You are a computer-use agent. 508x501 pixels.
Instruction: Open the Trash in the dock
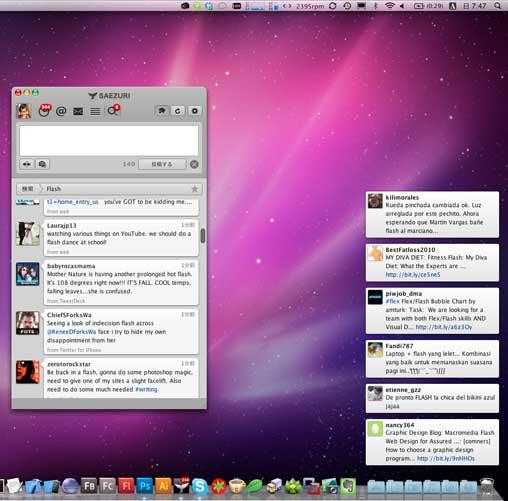point(487,486)
